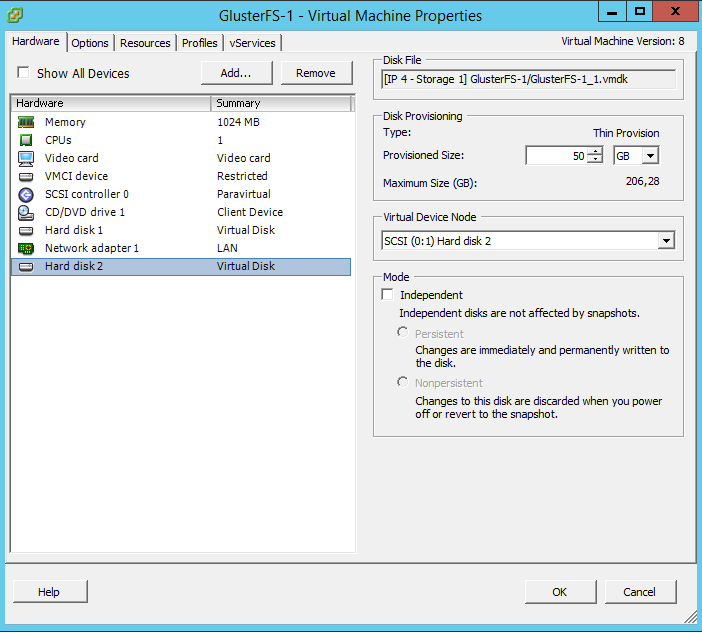Select the Video card monitor icon
The height and width of the screenshot is (633, 702).
coord(26,158)
